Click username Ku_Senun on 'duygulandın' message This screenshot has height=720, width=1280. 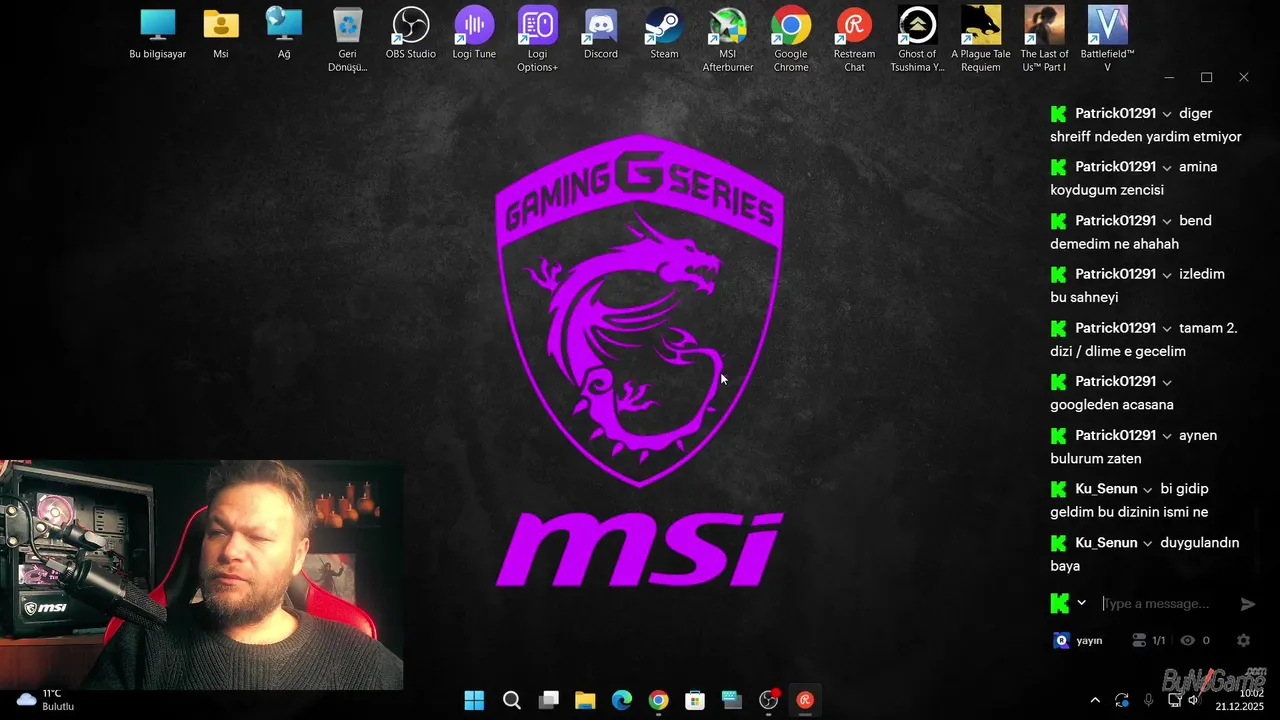click(x=1106, y=543)
